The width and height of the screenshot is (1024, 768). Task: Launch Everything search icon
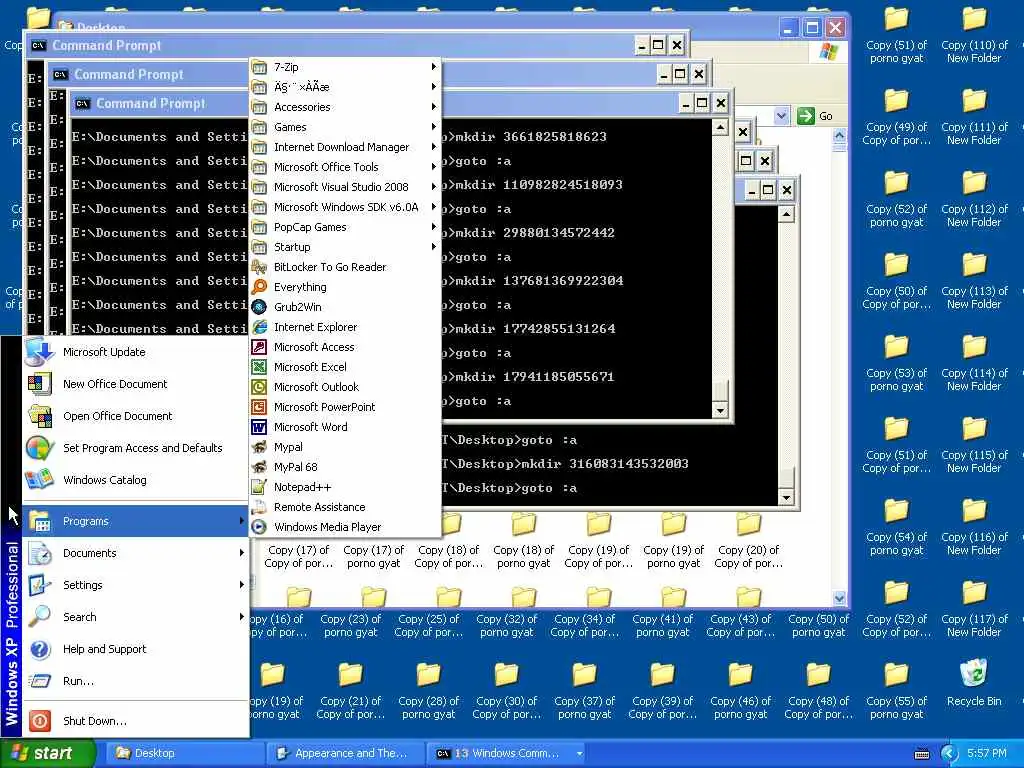point(259,287)
